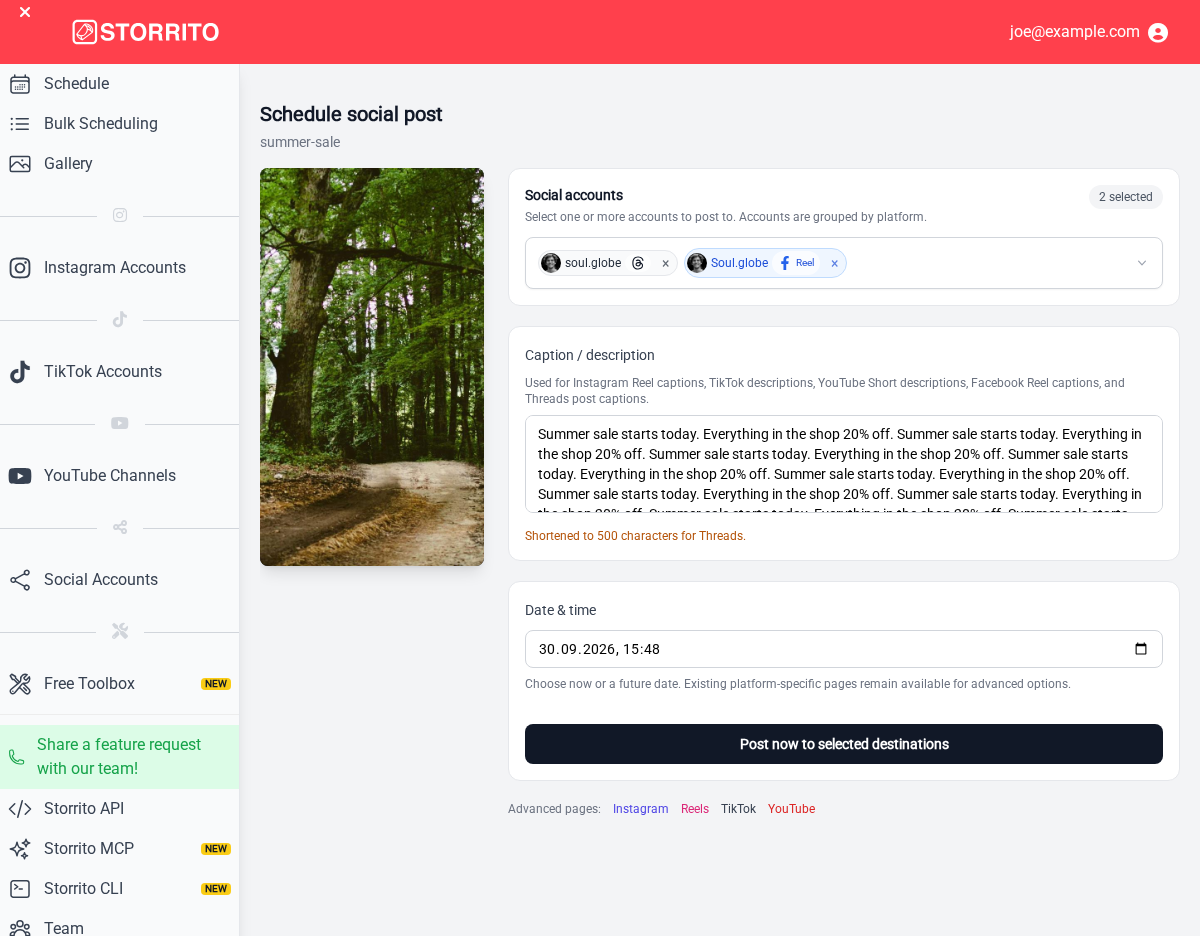
Task: Open Instagram Accounts via its camera icon
Action: coord(20,268)
